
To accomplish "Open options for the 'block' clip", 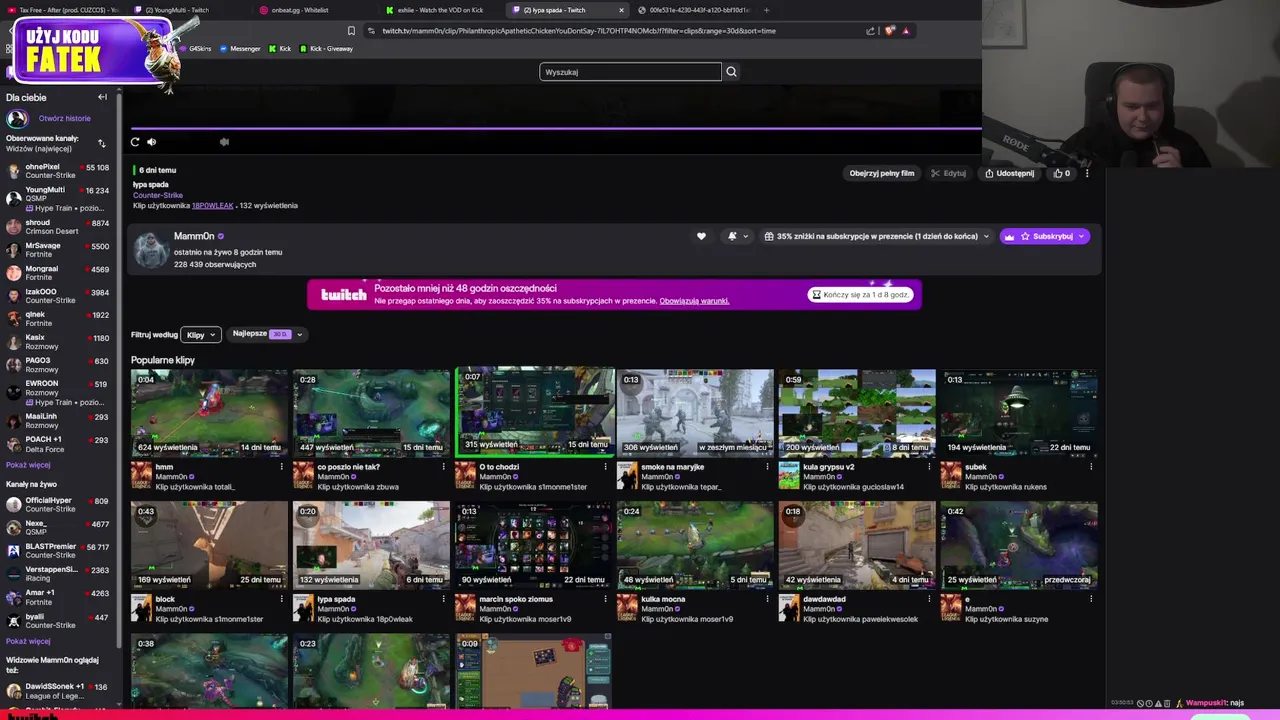I will [x=281, y=599].
